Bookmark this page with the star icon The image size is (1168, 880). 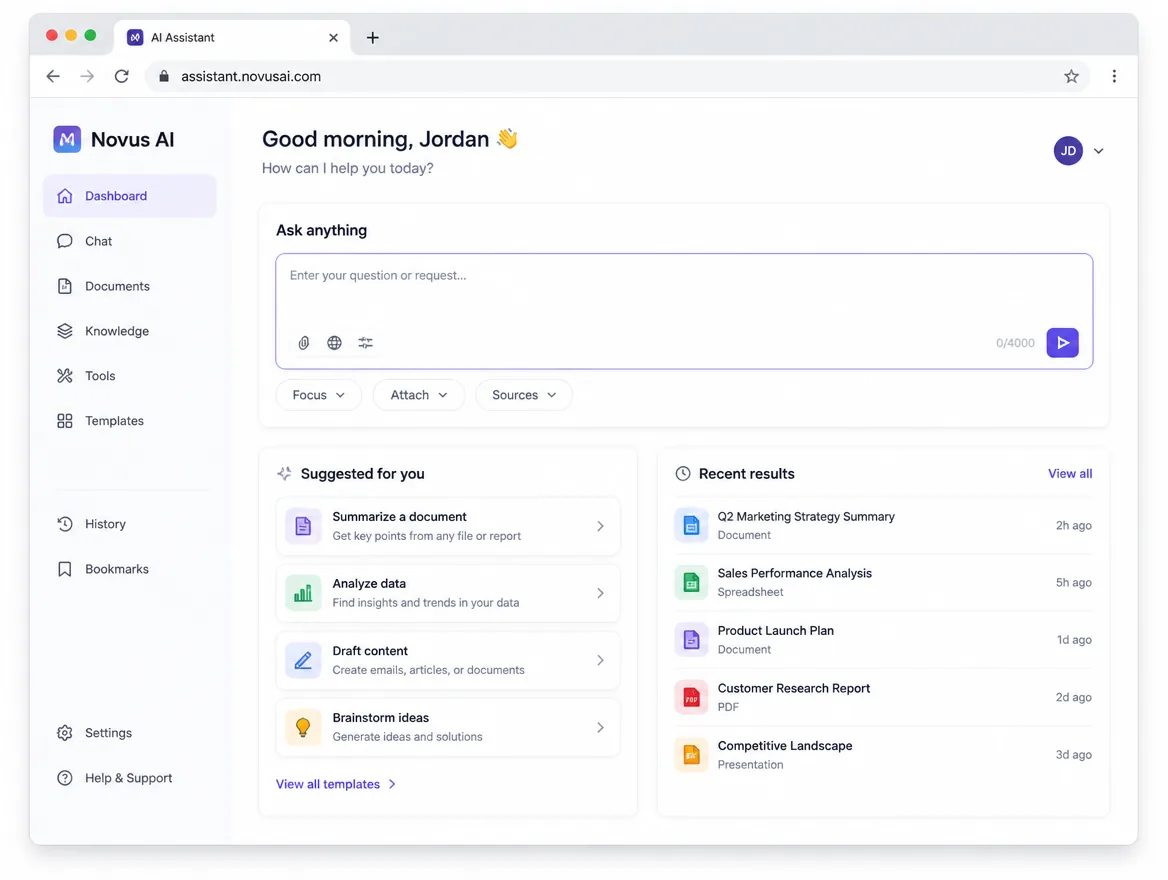pyautogui.click(x=1071, y=76)
